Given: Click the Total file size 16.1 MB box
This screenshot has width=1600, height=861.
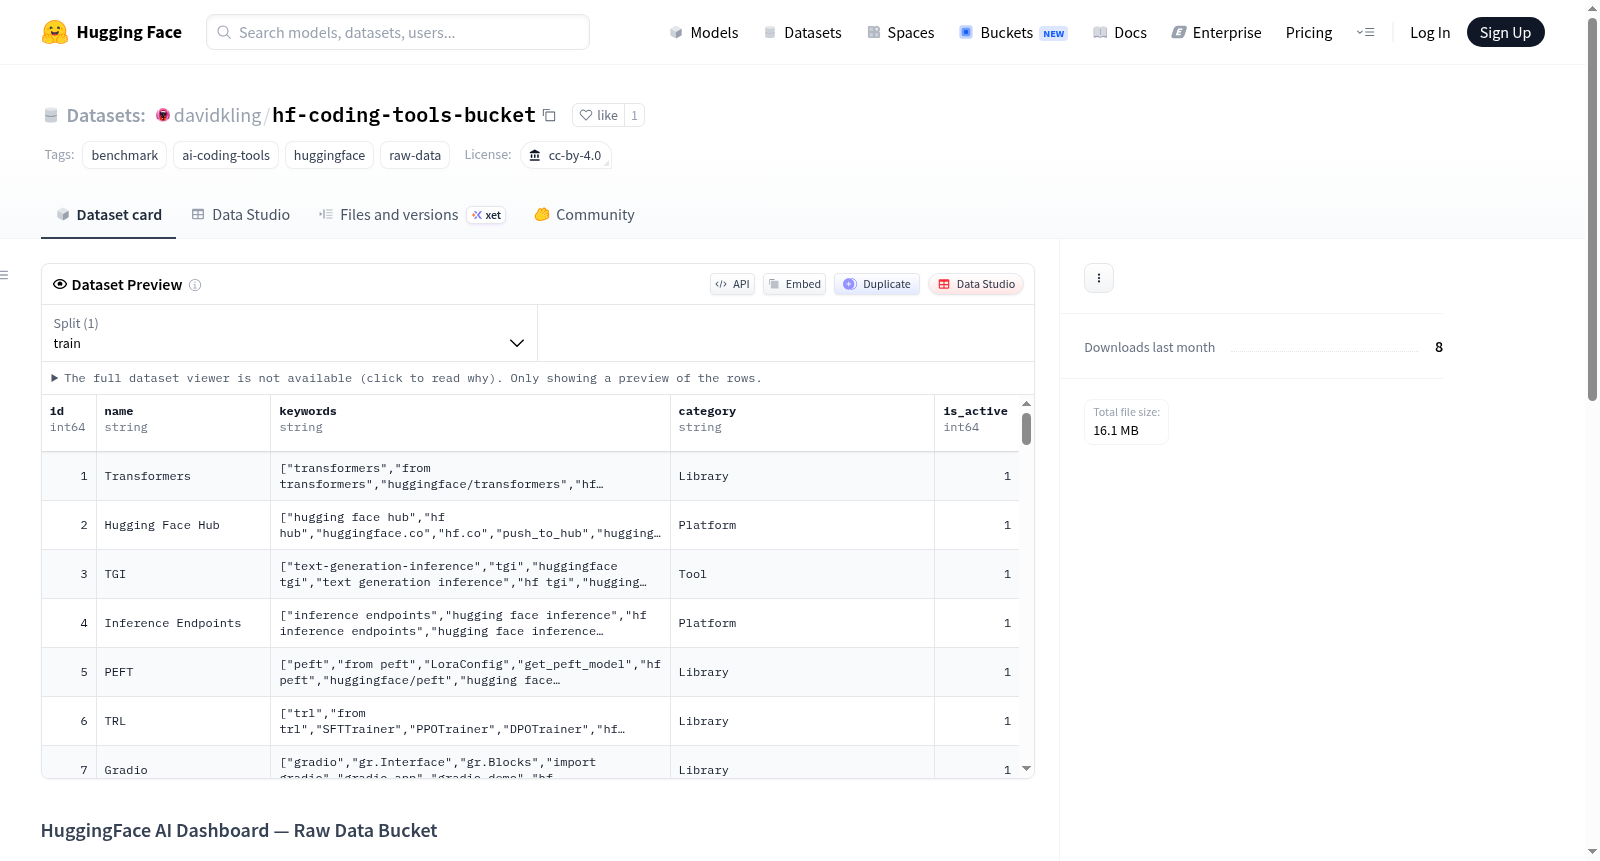Looking at the screenshot, I should pyautogui.click(x=1127, y=422).
